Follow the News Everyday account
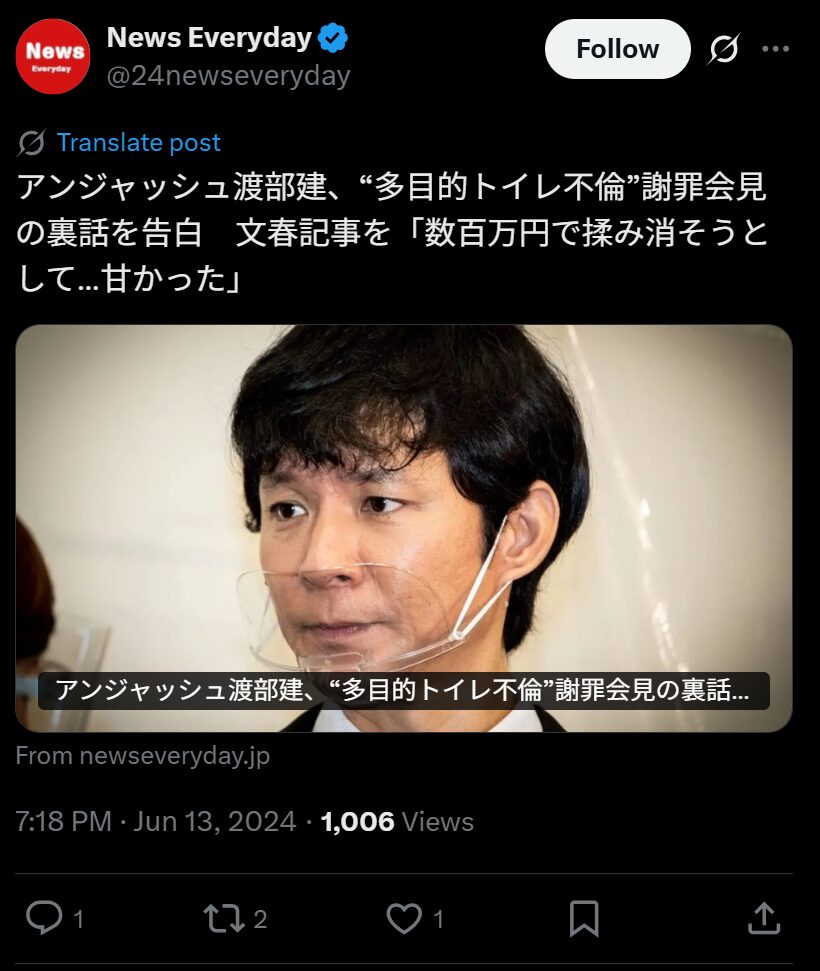 [x=617, y=49]
